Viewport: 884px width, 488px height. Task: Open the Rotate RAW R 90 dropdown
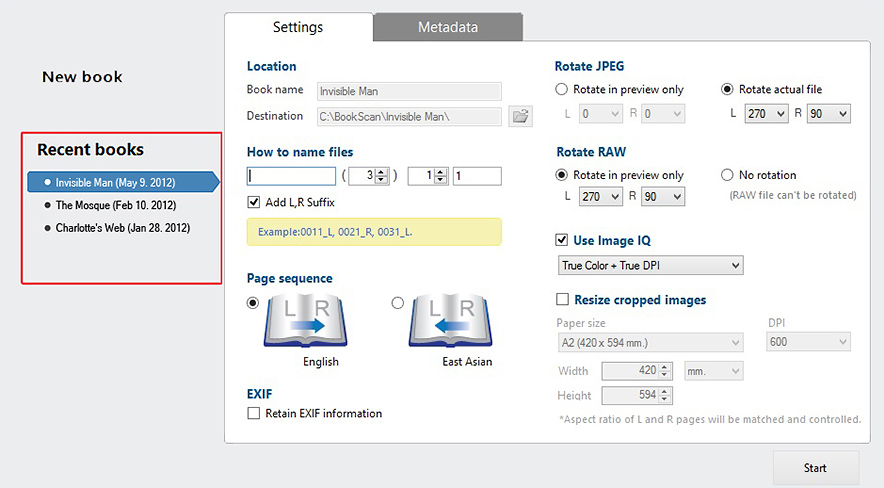pyautogui.click(x=663, y=197)
